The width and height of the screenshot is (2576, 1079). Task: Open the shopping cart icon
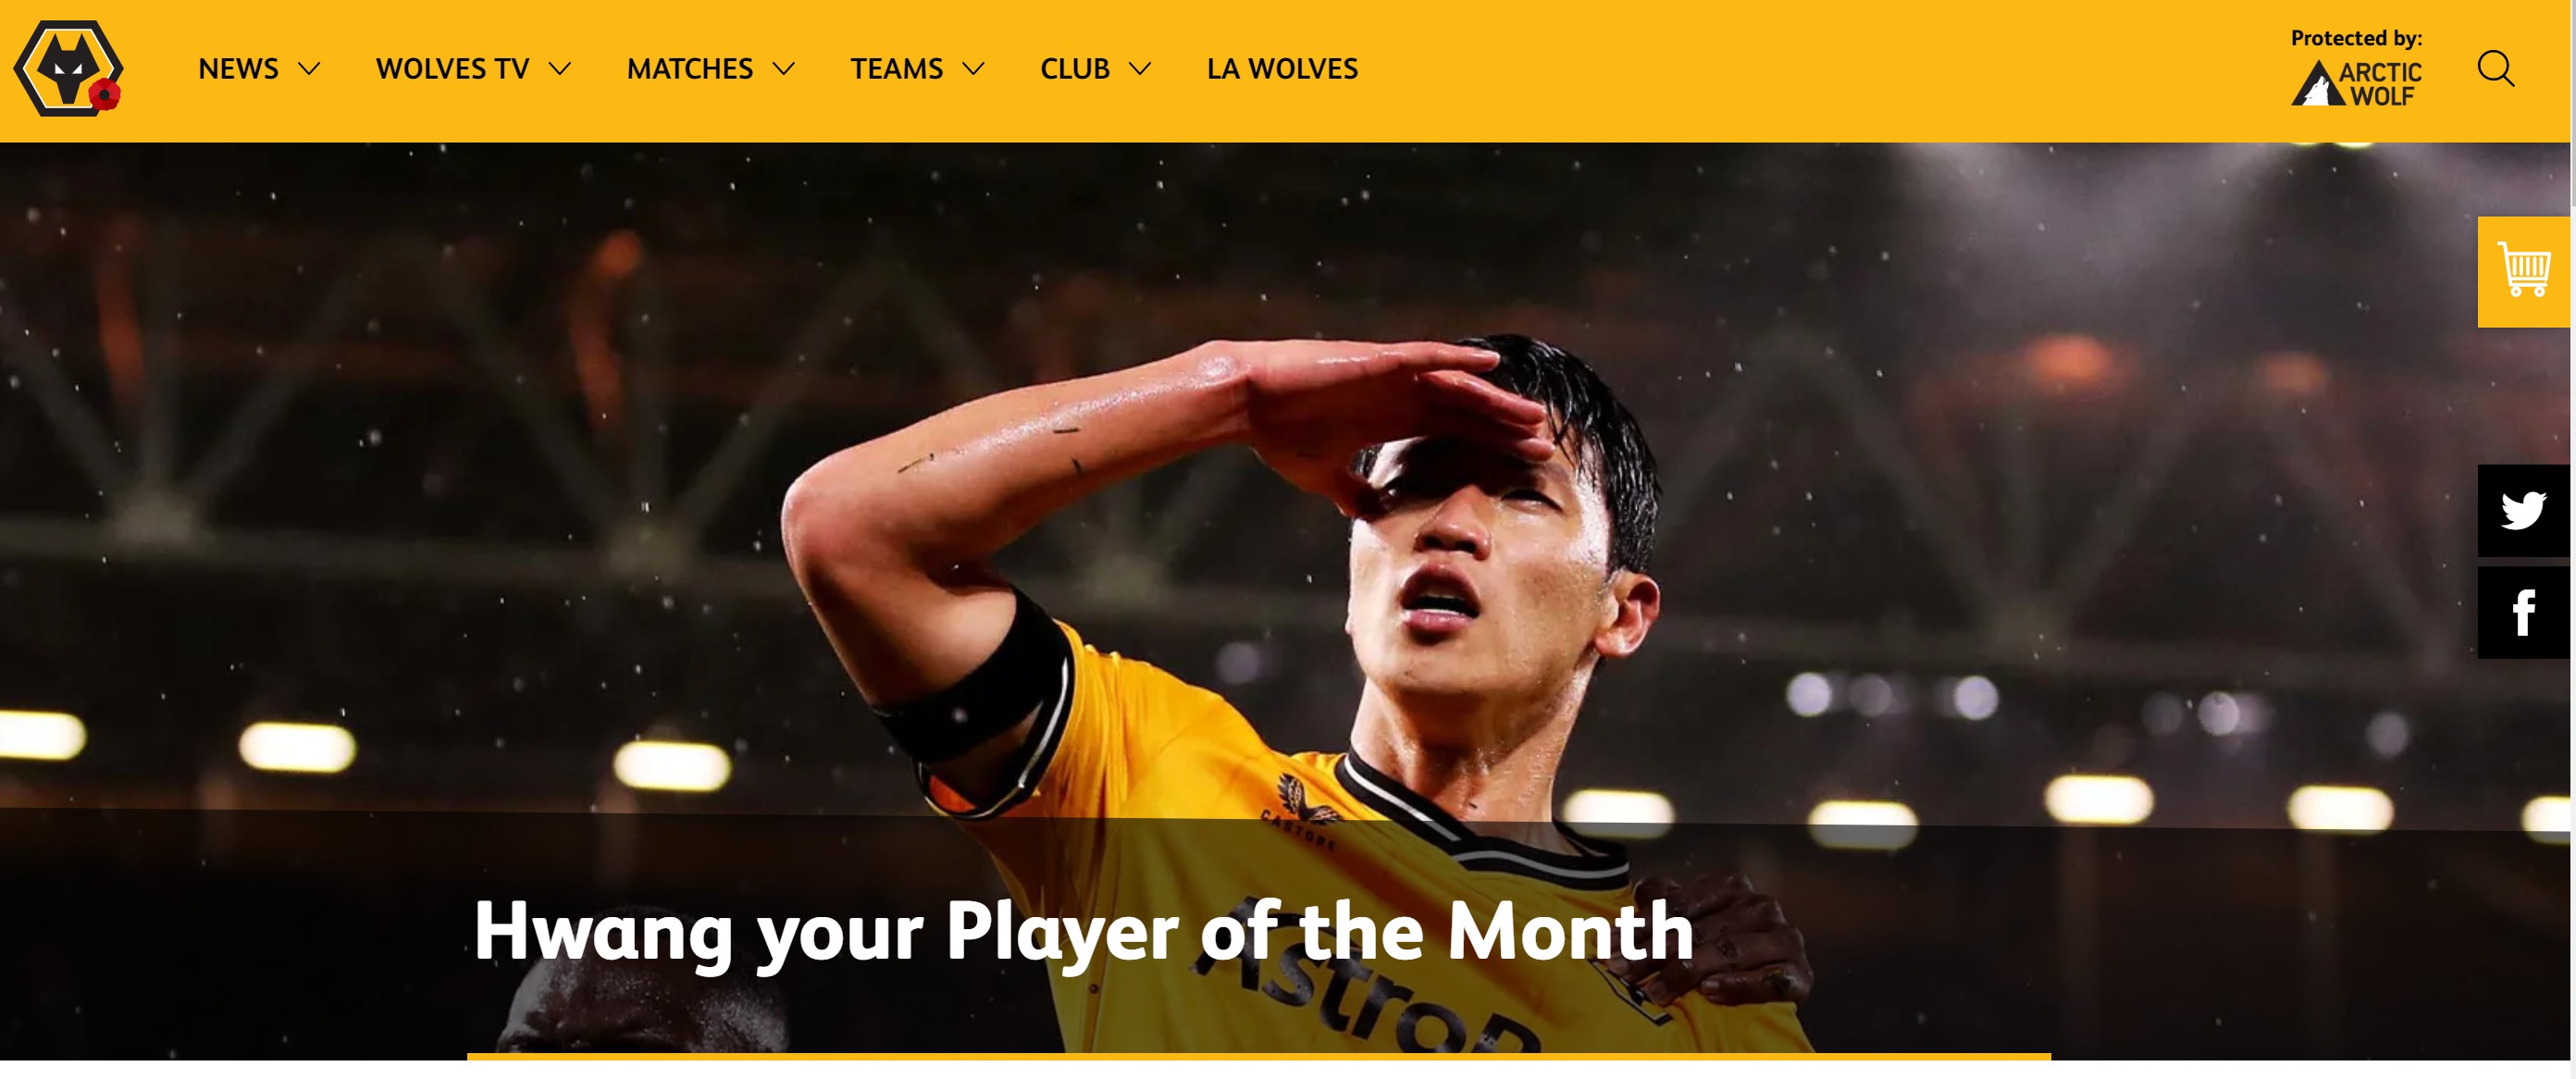(2523, 271)
